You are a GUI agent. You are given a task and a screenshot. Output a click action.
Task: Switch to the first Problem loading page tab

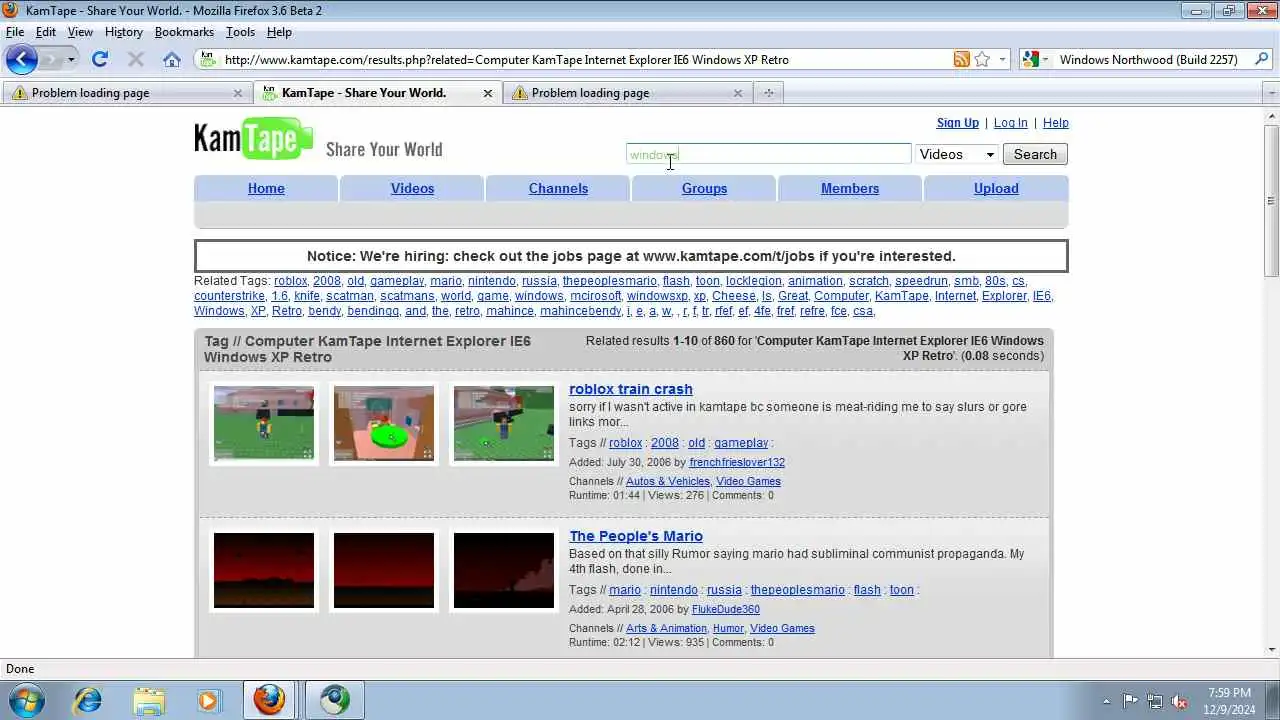[x=126, y=93]
